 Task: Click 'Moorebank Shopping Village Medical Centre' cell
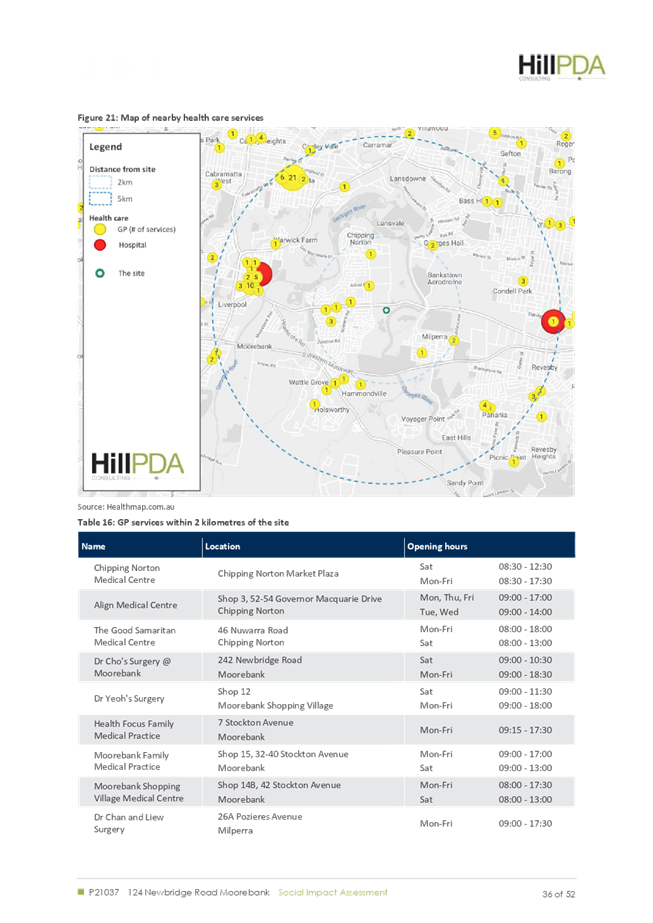pos(139,792)
